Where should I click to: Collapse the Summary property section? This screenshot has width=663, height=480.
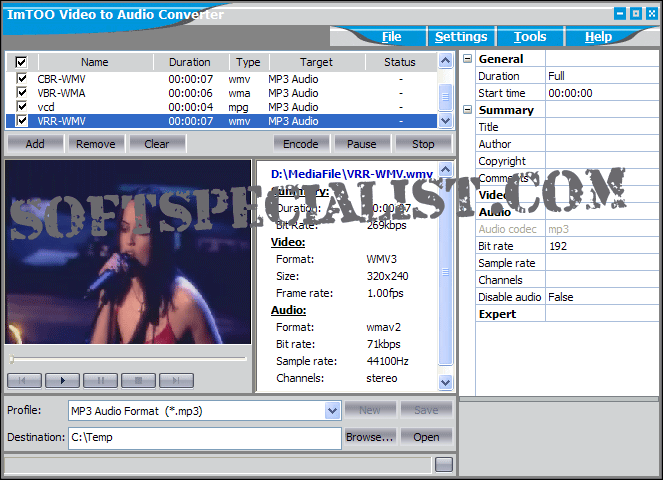tap(467, 110)
